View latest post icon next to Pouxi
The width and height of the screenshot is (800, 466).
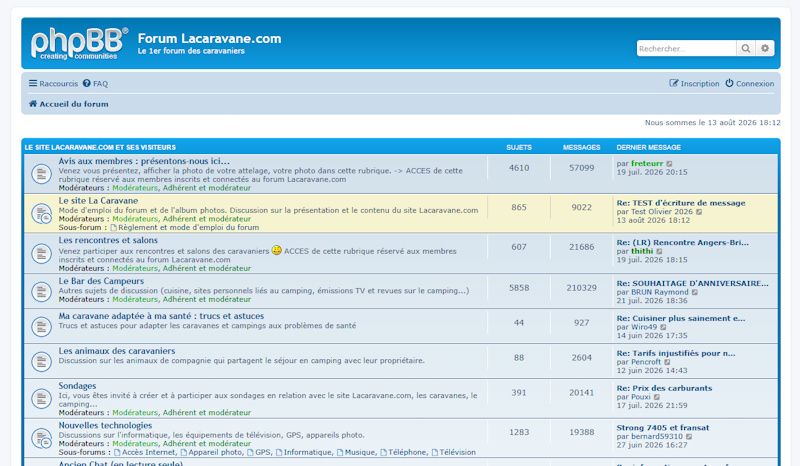coord(657,397)
